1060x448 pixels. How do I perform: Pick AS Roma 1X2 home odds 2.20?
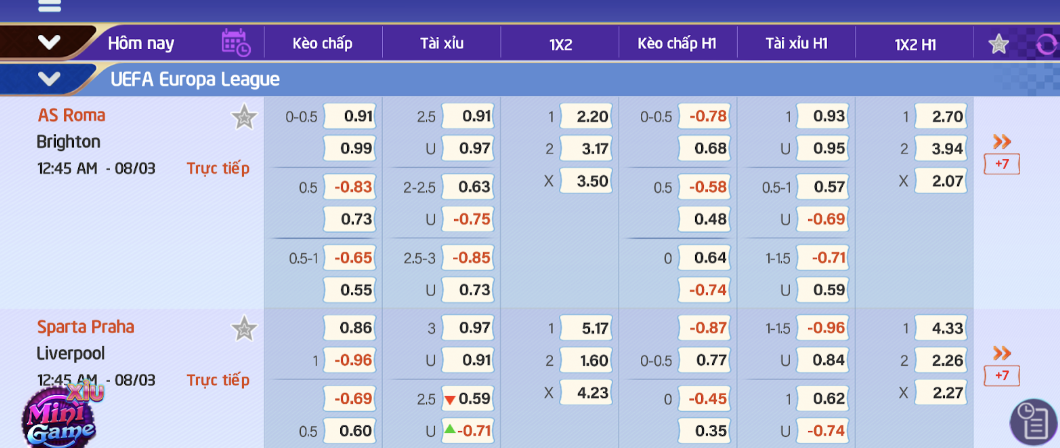point(585,116)
